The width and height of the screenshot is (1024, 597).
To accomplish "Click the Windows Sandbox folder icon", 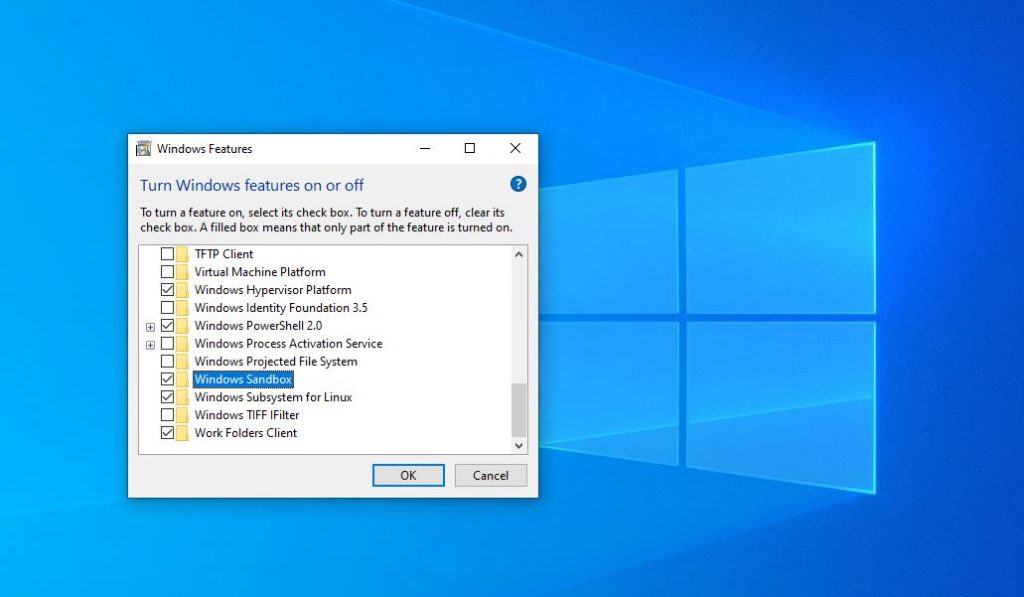I will [x=182, y=379].
